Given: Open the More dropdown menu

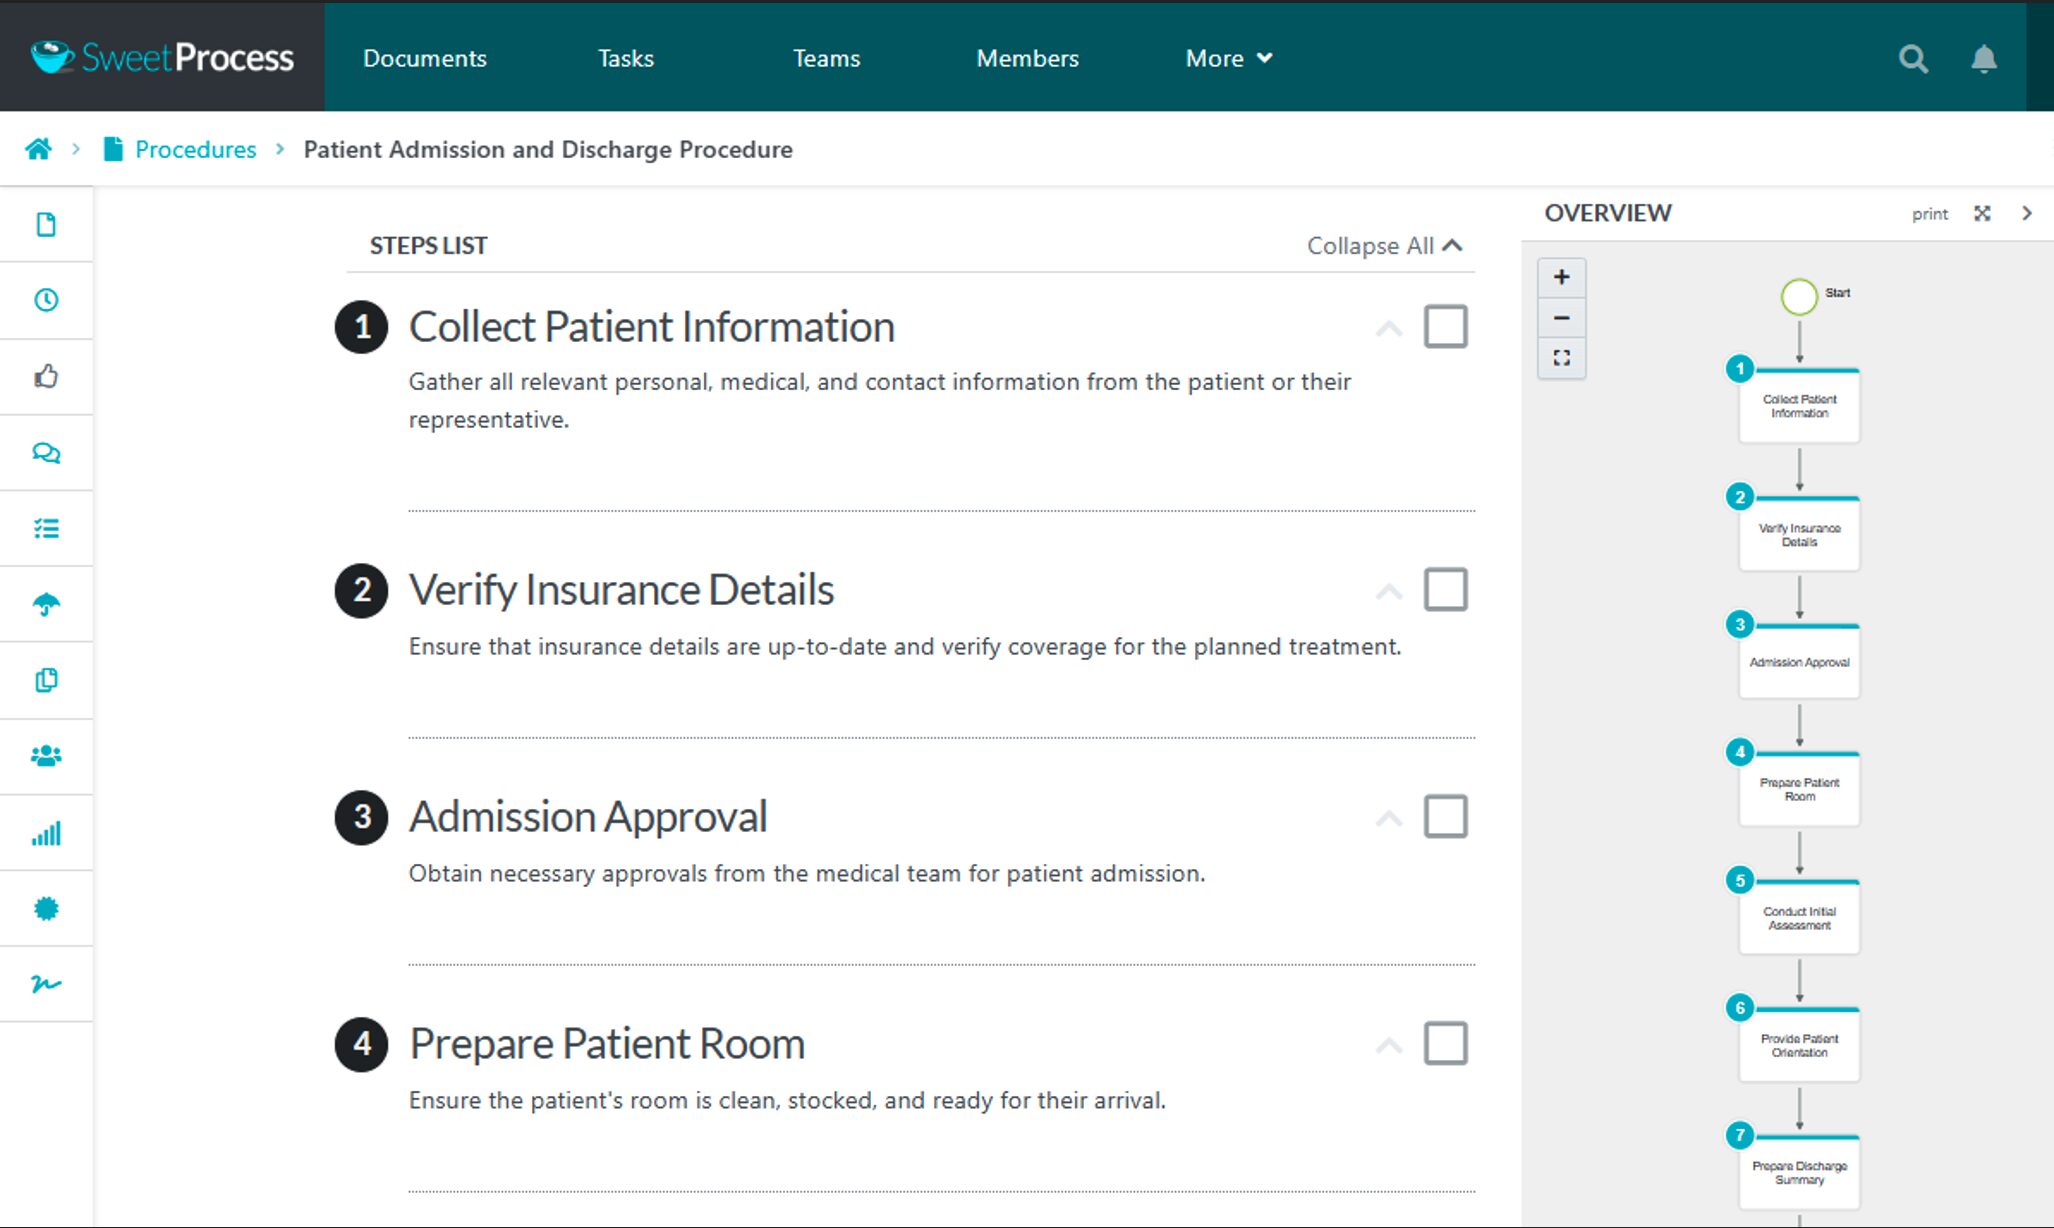Looking at the screenshot, I should click(x=1228, y=58).
